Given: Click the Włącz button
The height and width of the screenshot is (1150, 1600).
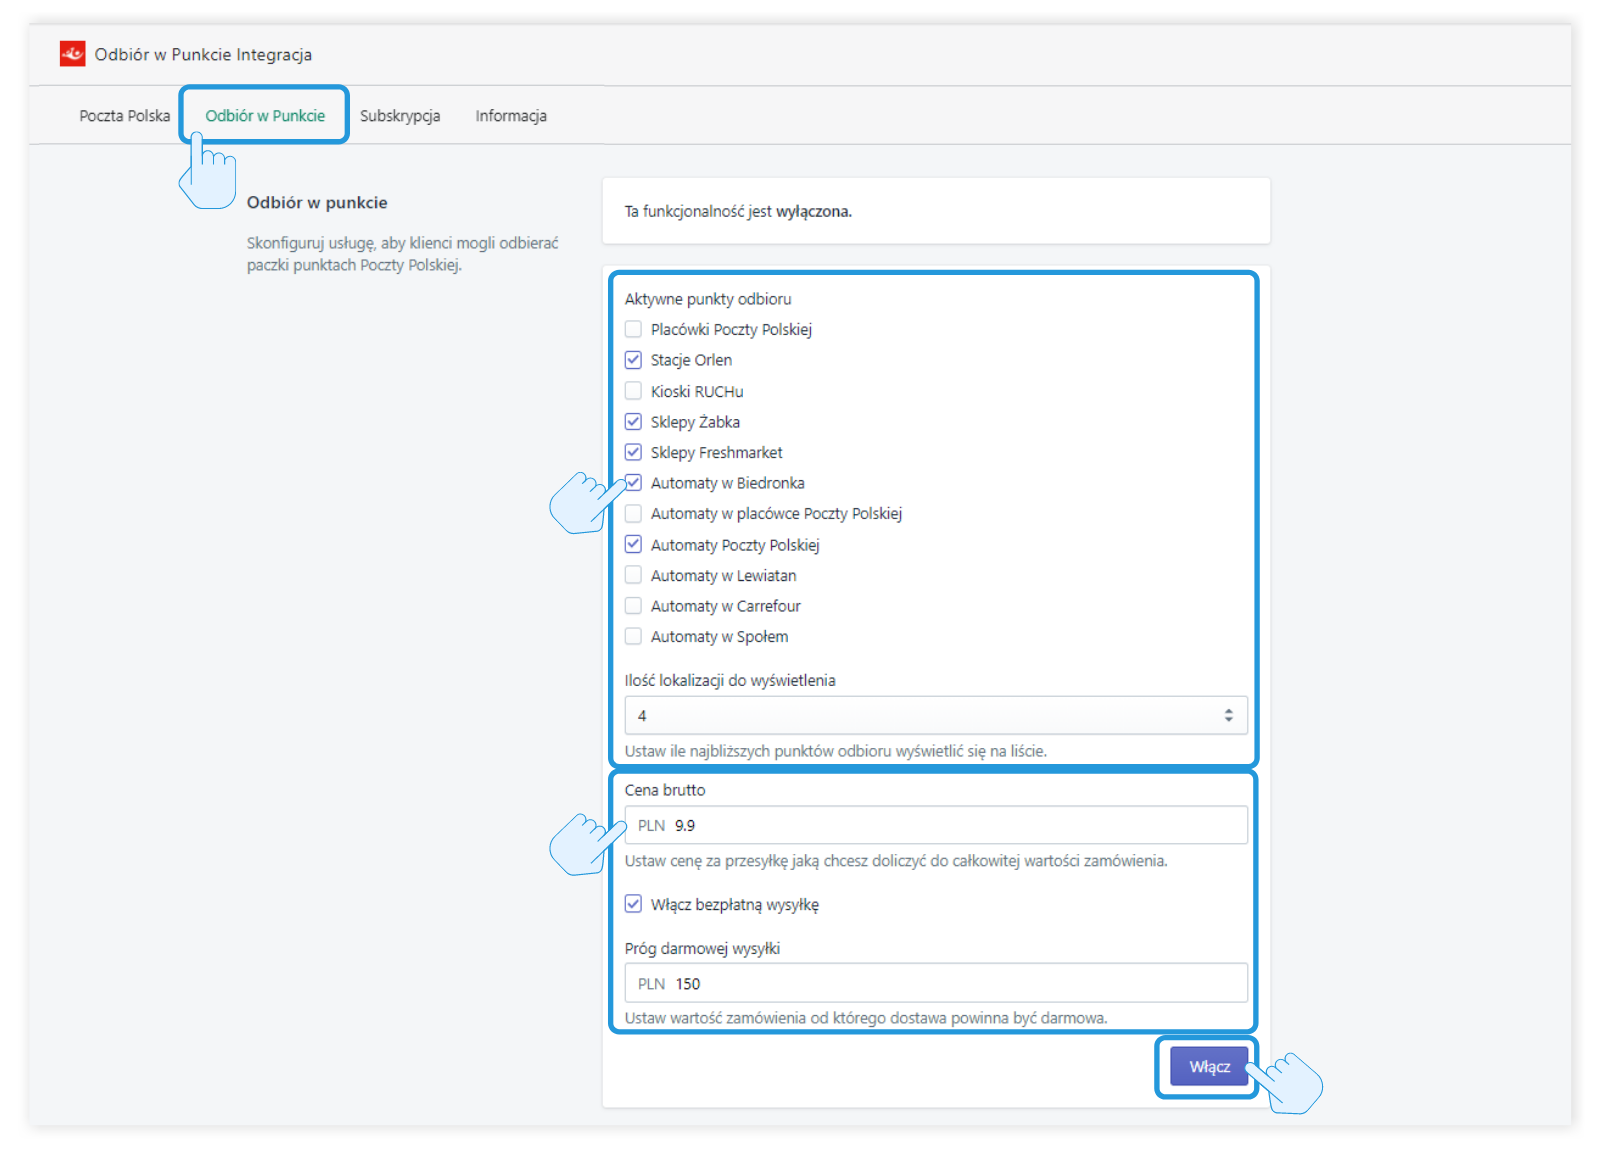Looking at the screenshot, I should (1209, 1067).
